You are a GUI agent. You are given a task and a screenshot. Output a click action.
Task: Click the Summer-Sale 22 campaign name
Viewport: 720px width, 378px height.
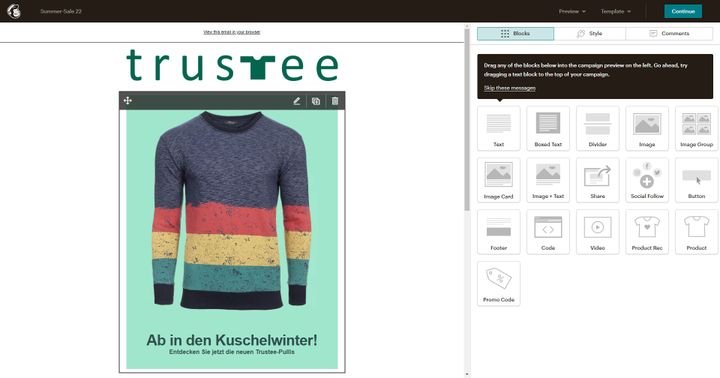pyautogui.click(x=61, y=11)
